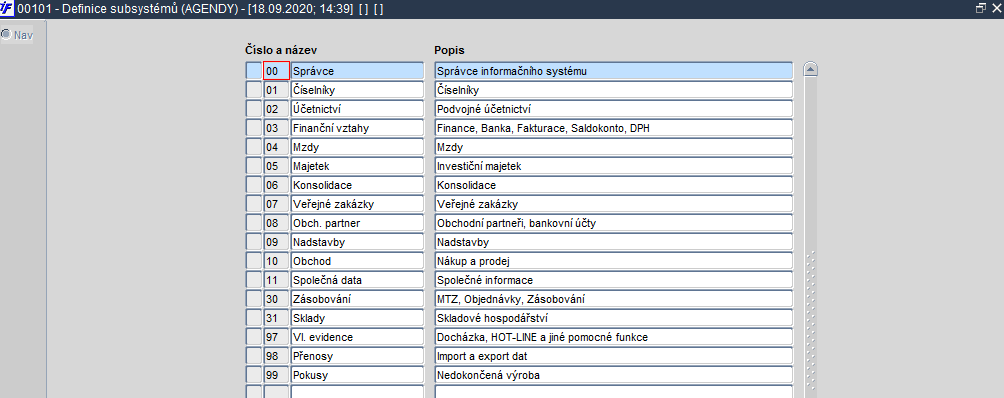Image resolution: width=1004 pixels, height=398 pixels.
Task: Click the number field 30
Action: point(276,299)
